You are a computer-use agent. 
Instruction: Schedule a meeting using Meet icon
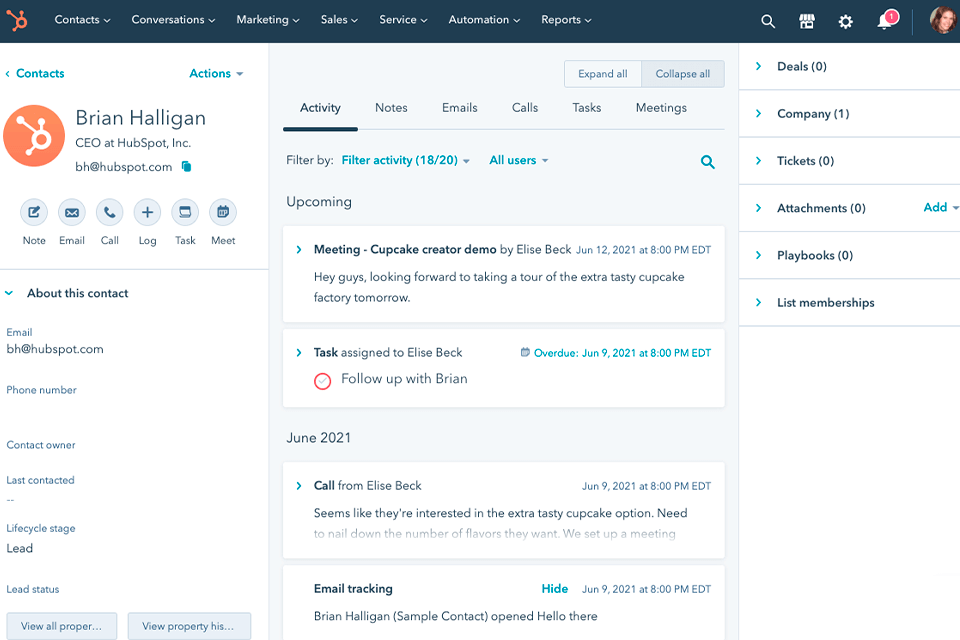coord(223,213)
